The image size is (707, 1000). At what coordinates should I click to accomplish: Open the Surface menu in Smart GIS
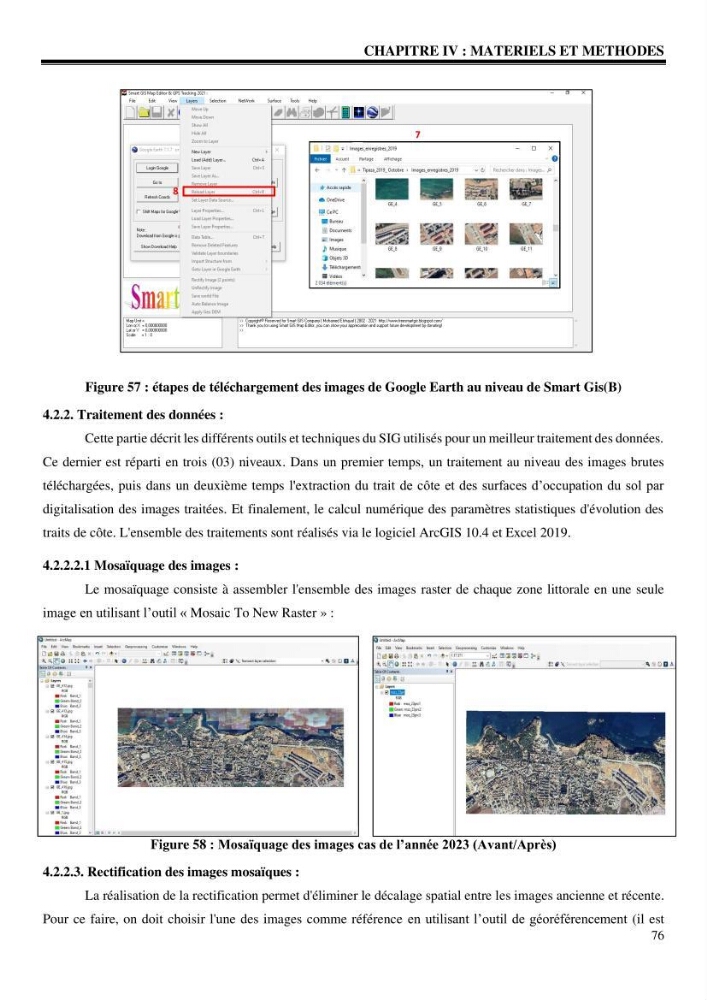coord(274,101)
